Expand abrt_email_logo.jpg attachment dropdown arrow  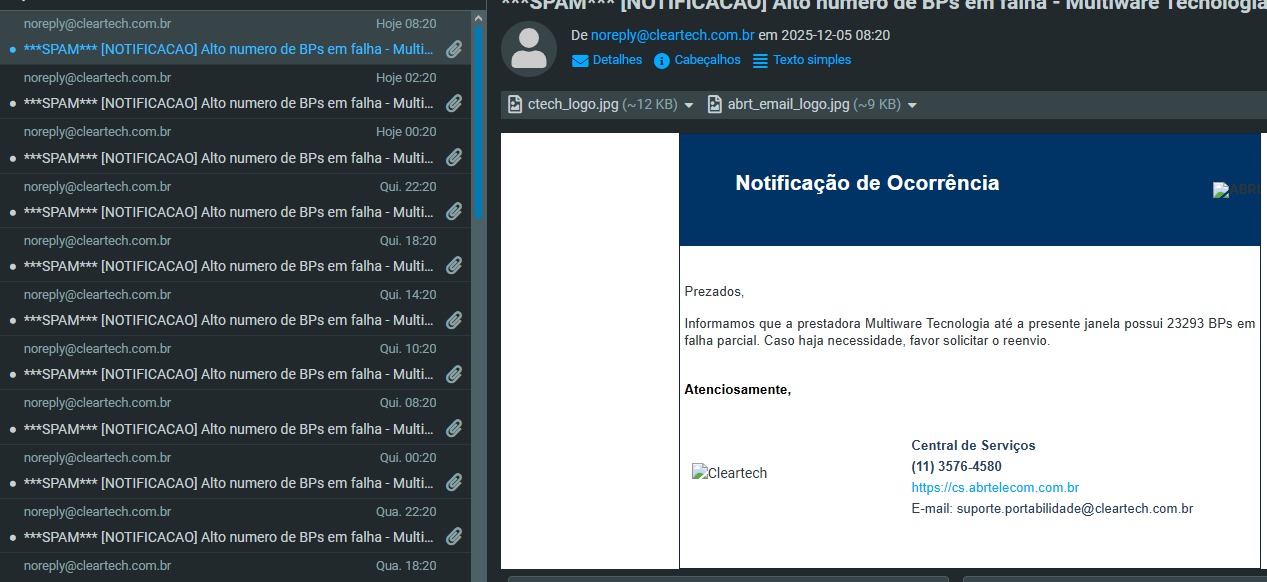(912, 105)
